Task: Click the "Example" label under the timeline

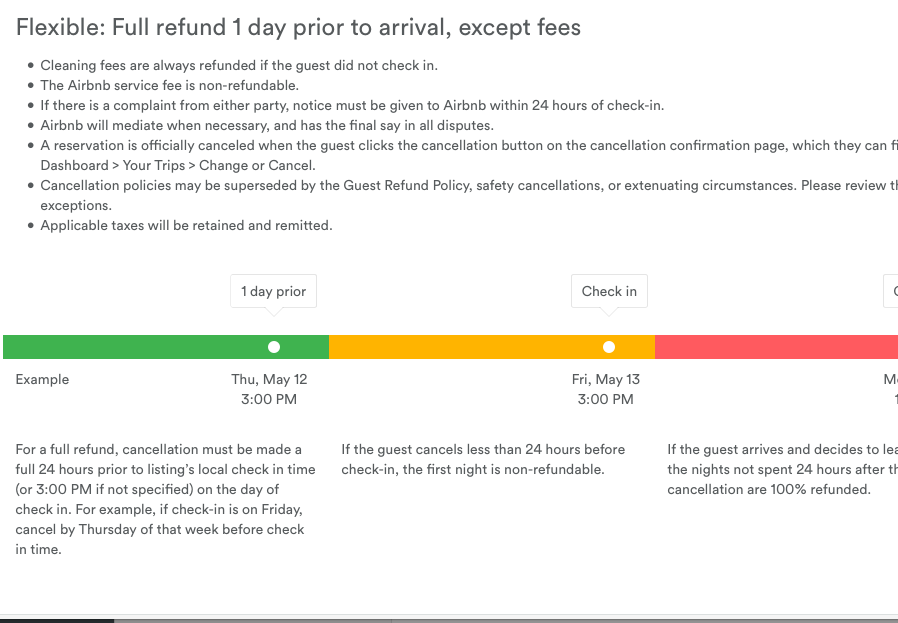Action: click(43, 379)
